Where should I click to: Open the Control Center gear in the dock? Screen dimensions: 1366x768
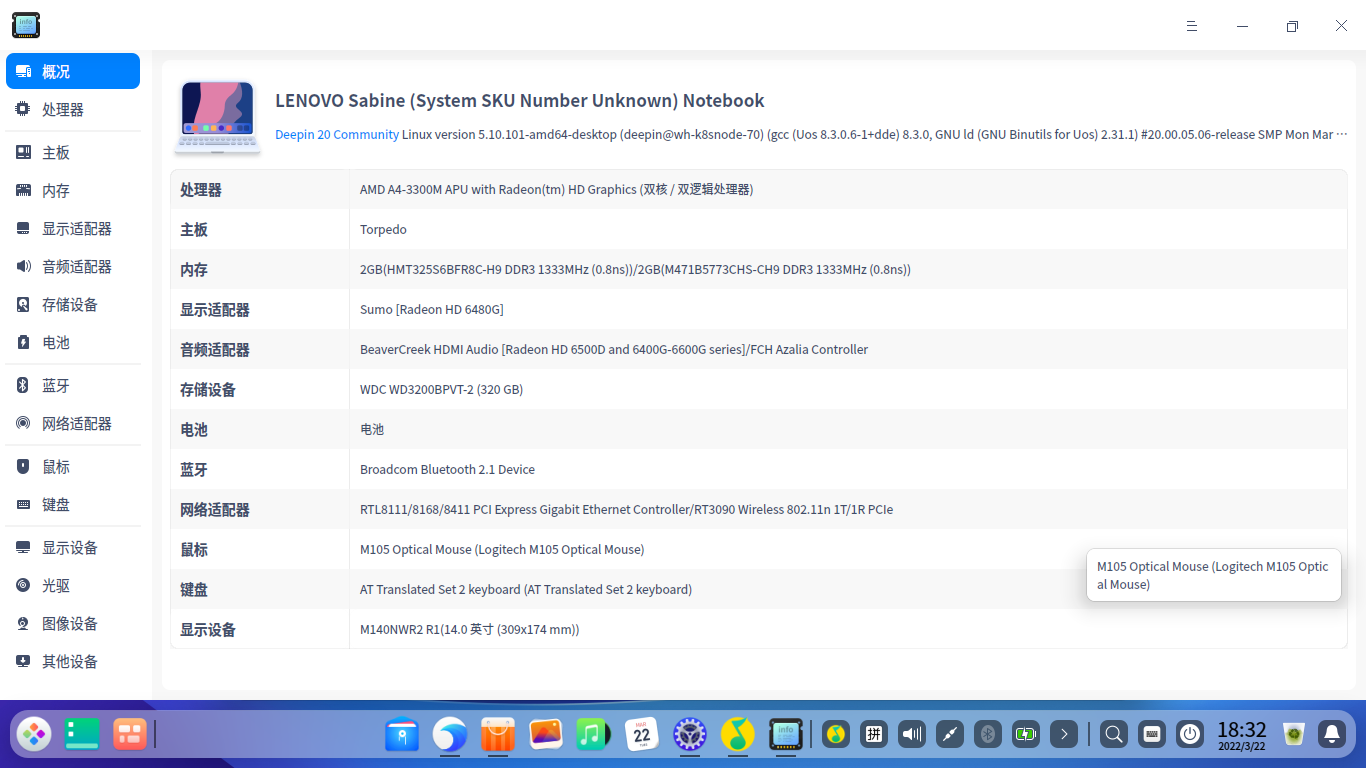tap(690, 735)
